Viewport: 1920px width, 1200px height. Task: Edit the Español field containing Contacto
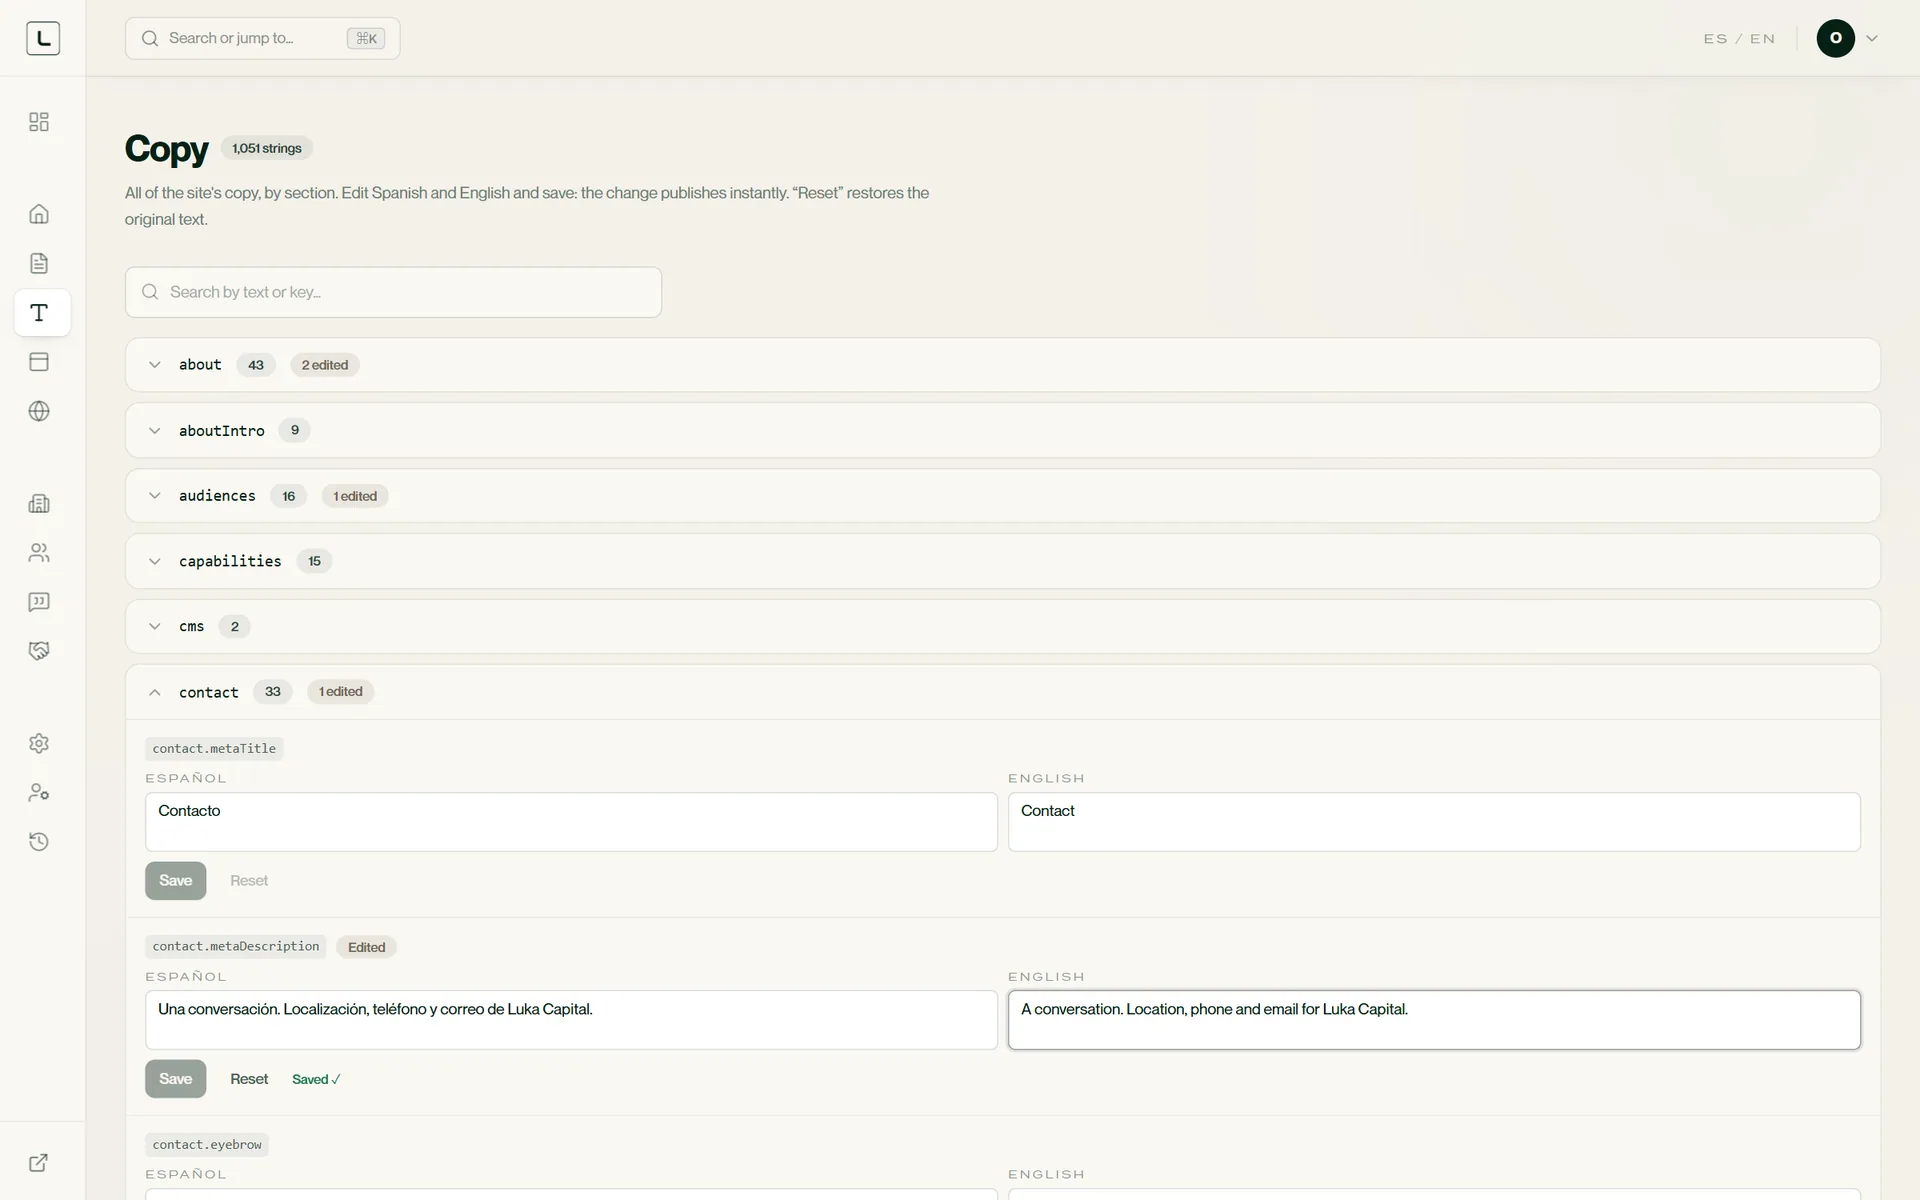click(x=571, y=822)
